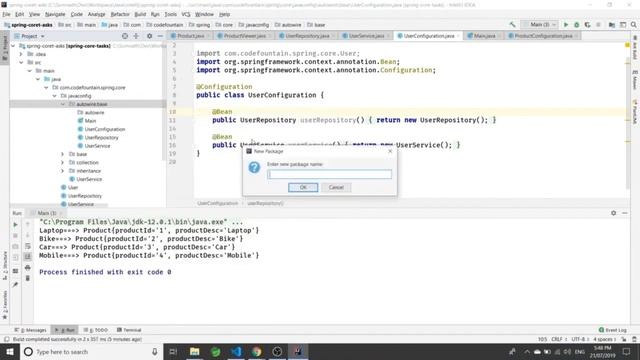Image resolution: width=640 pixels, height=360 pixels.
Task: Click the pin tab icon in Run panel
Action: (15, 284)
